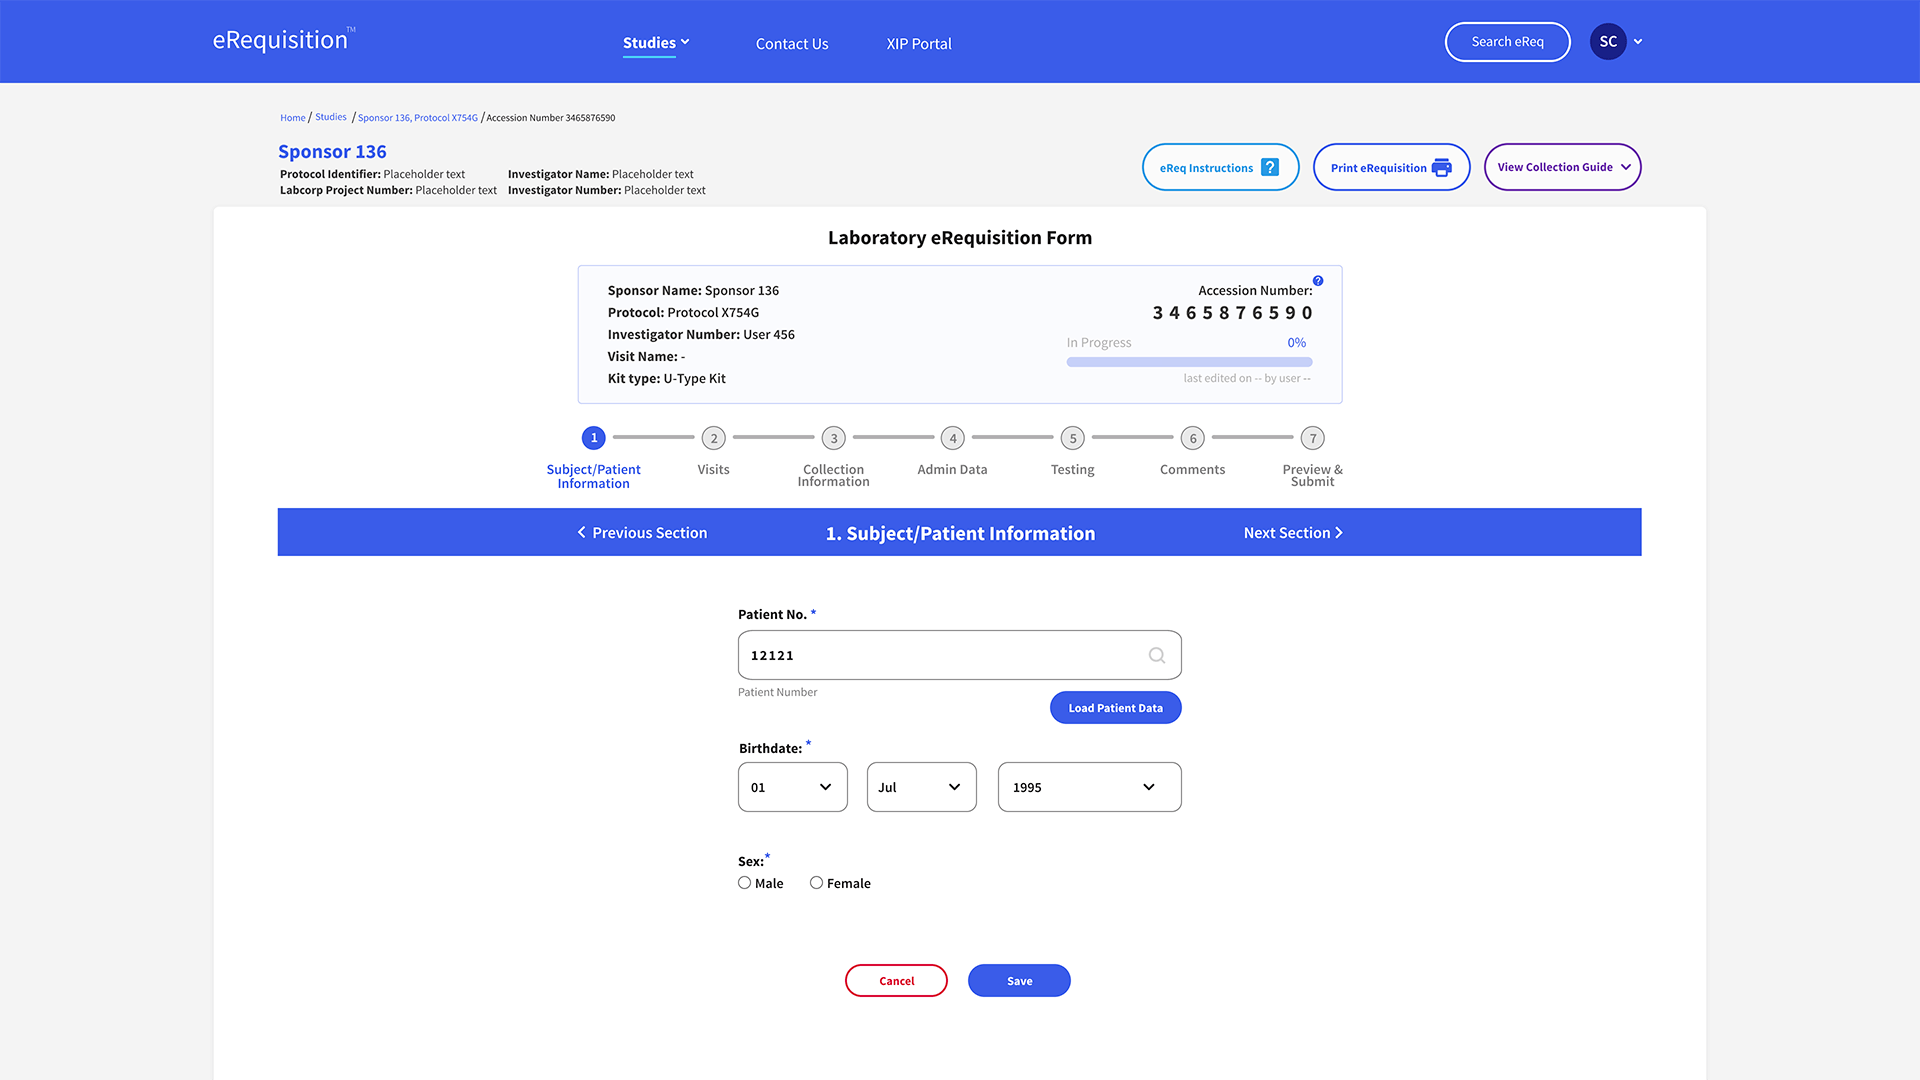Viewport: 1920px width, 1080px height.
Task: Click the SC user avatar
Action: 1608,42
